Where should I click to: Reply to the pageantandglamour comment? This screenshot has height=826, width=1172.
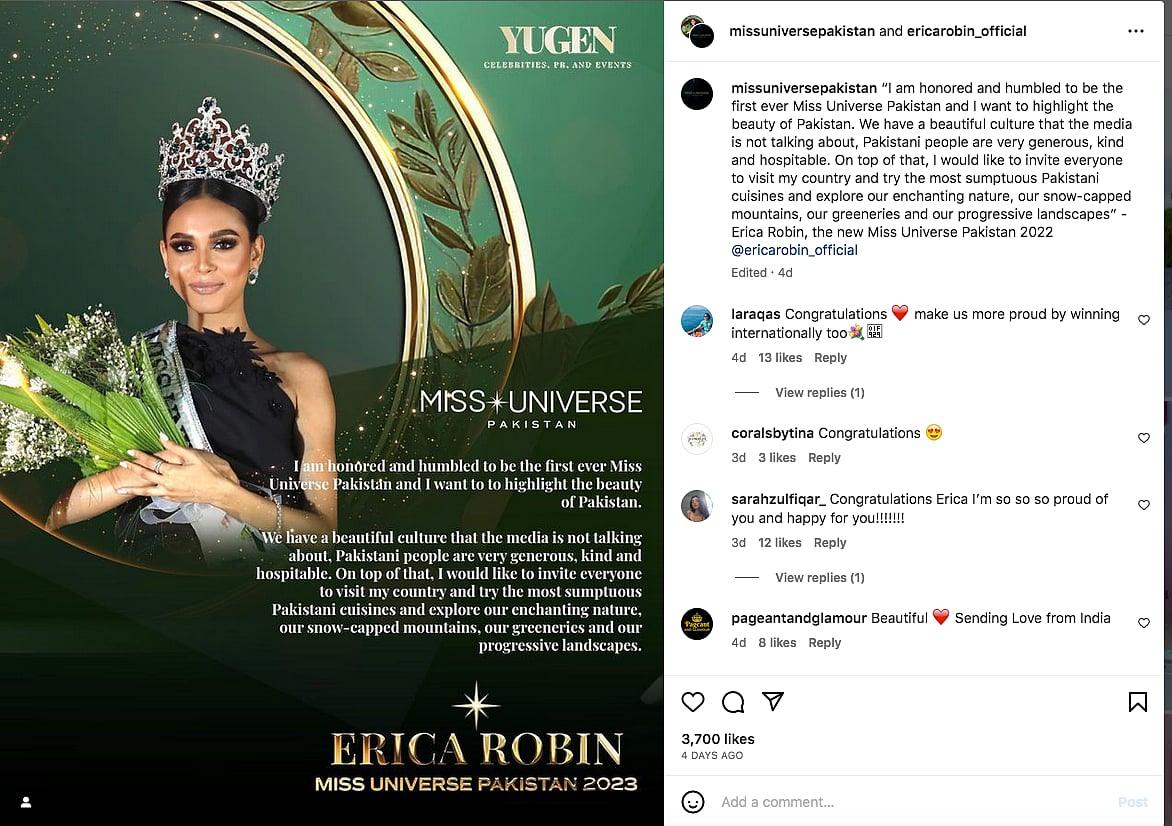coord(824,643)
